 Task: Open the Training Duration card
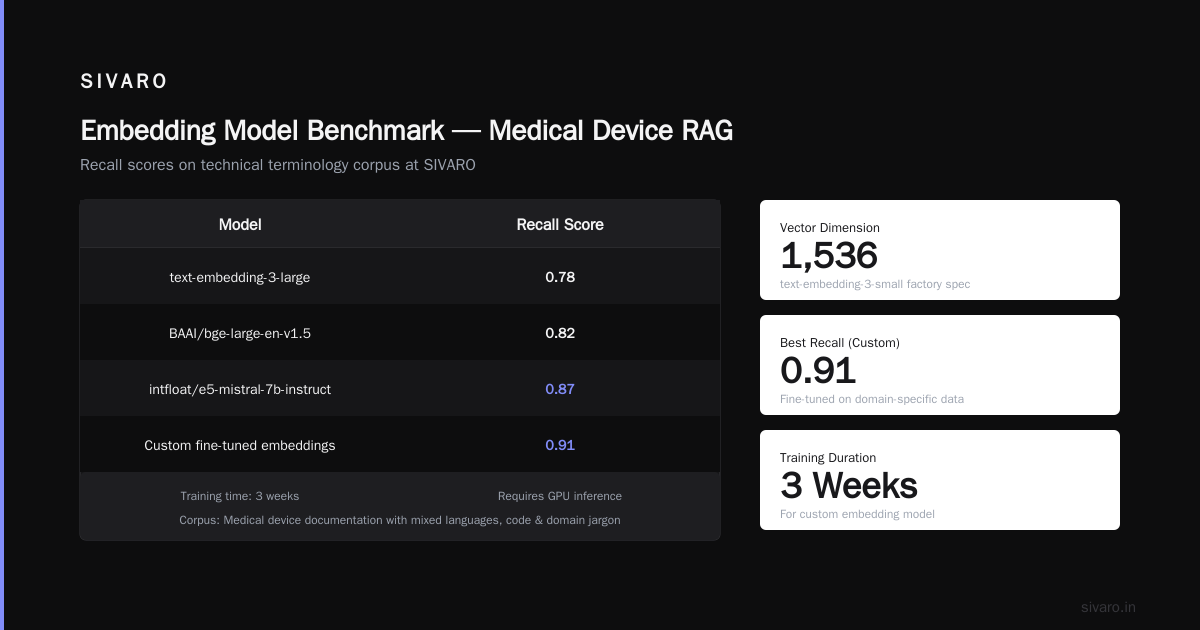tap(940, 480)
